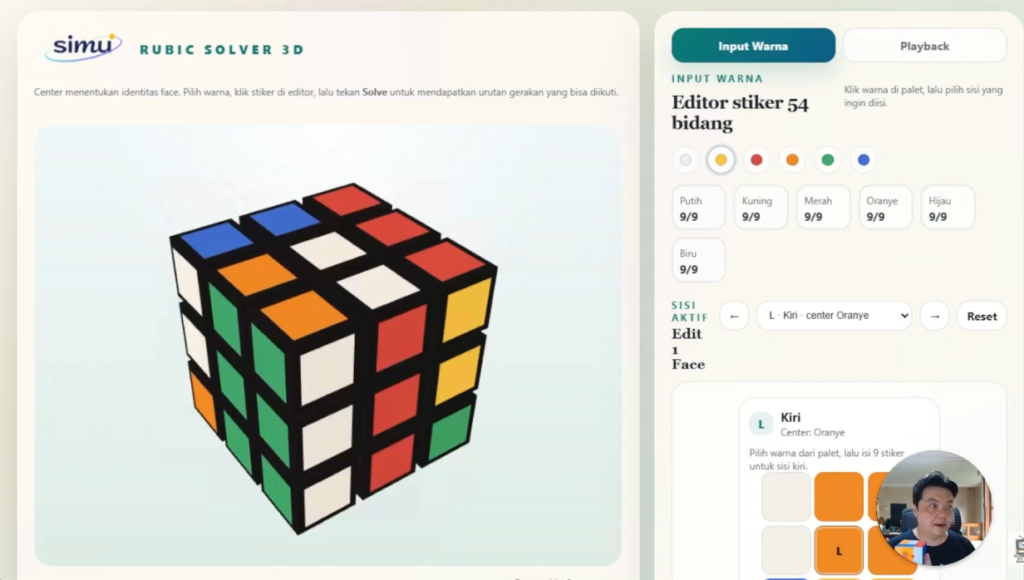Click the simu logo

coord(83,47)
